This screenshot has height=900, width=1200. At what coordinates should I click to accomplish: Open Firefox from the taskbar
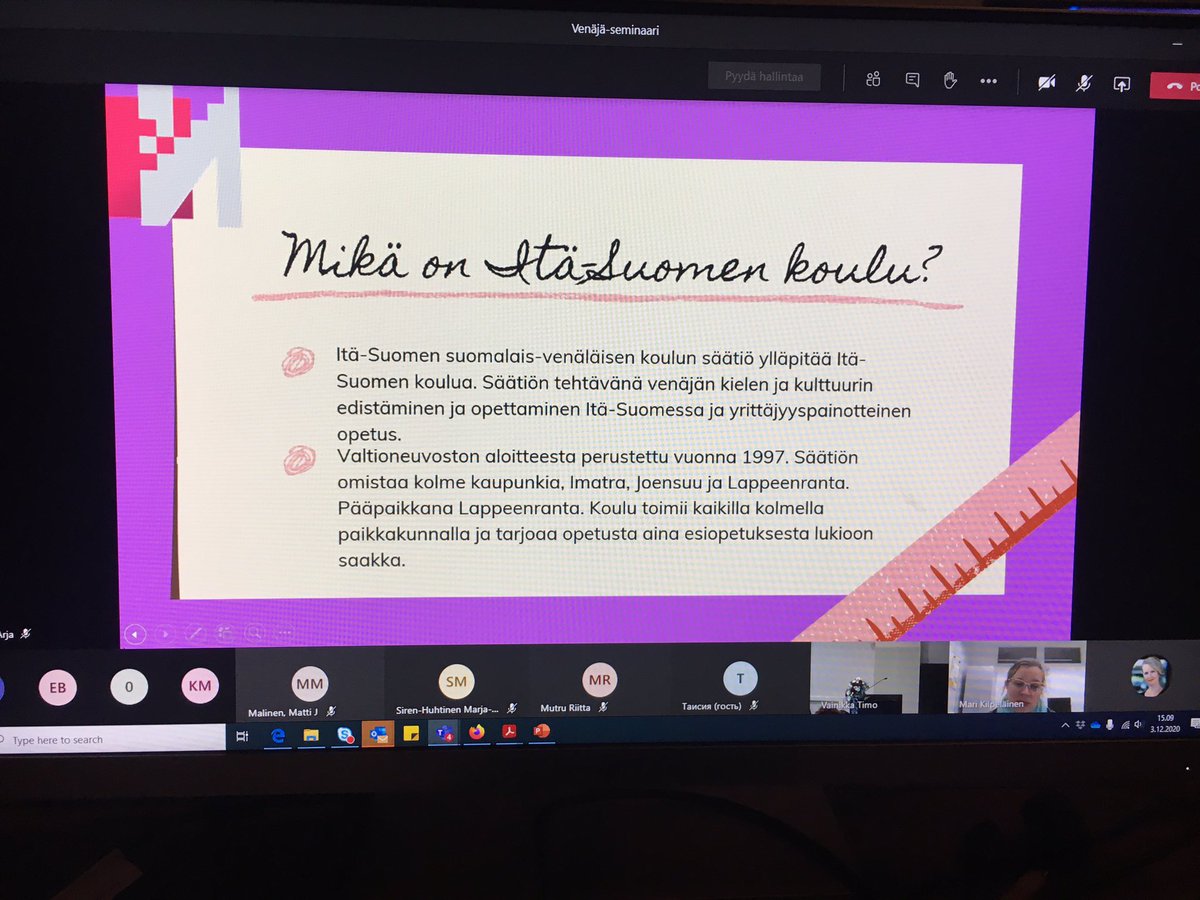(476, 733)
